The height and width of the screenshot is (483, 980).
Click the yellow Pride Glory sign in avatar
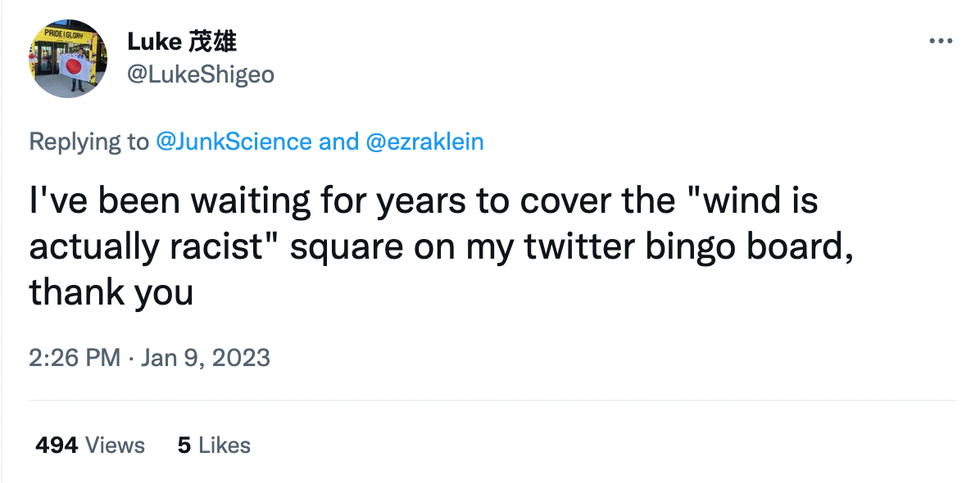pos(62,36)
